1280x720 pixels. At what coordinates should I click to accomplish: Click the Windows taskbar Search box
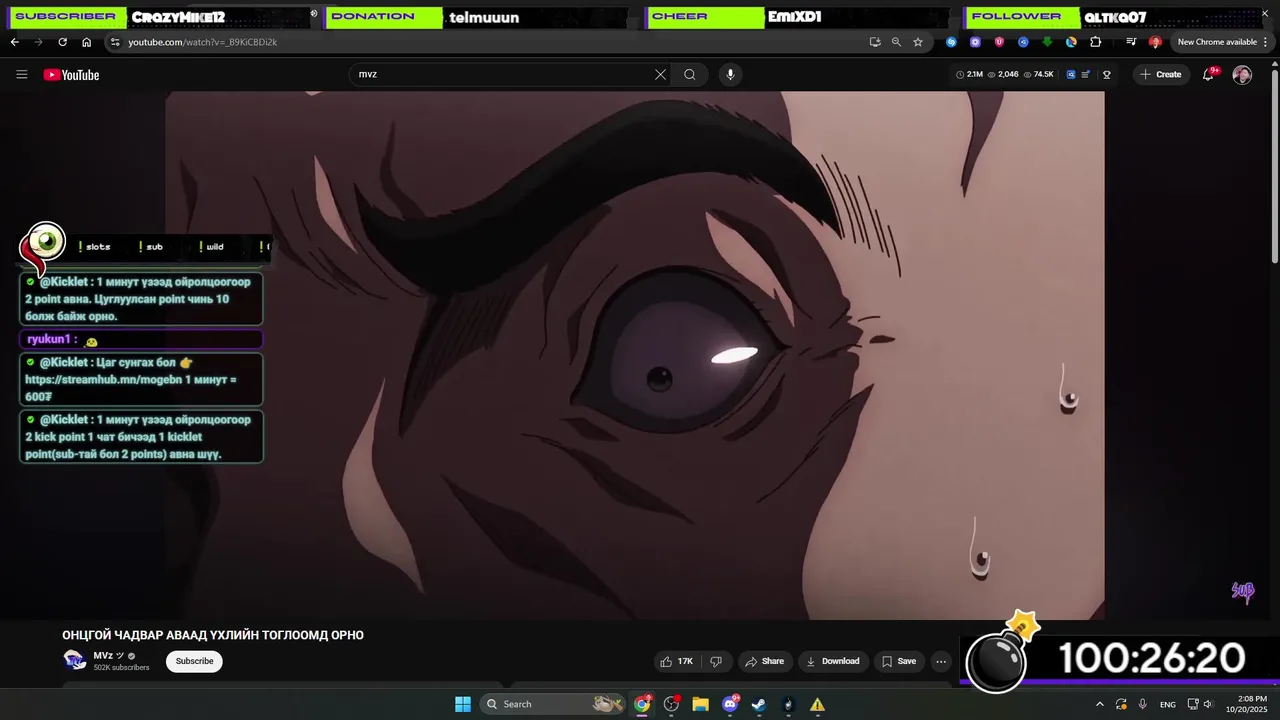pyautogui.click(x=552, y=704)
